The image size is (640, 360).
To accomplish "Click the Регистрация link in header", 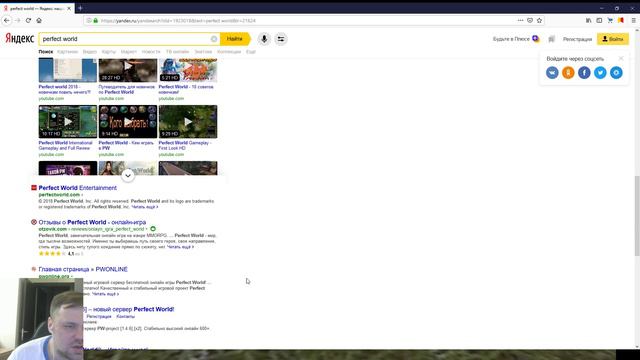I will click(x=577, y=39).
